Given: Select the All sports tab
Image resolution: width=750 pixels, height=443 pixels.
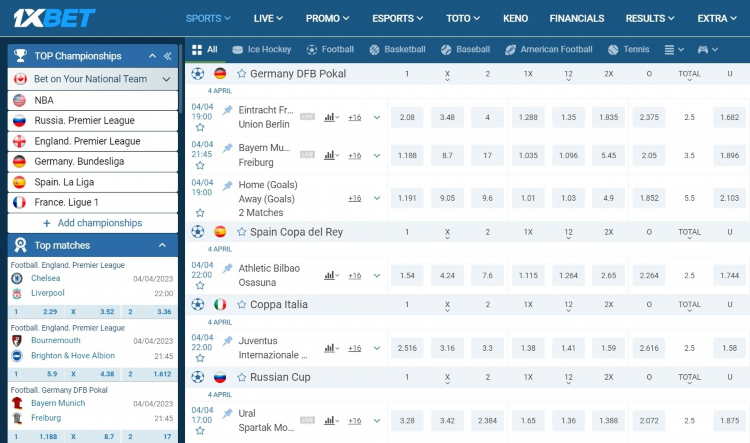Looking at the screenshot, I should point(204,49).
